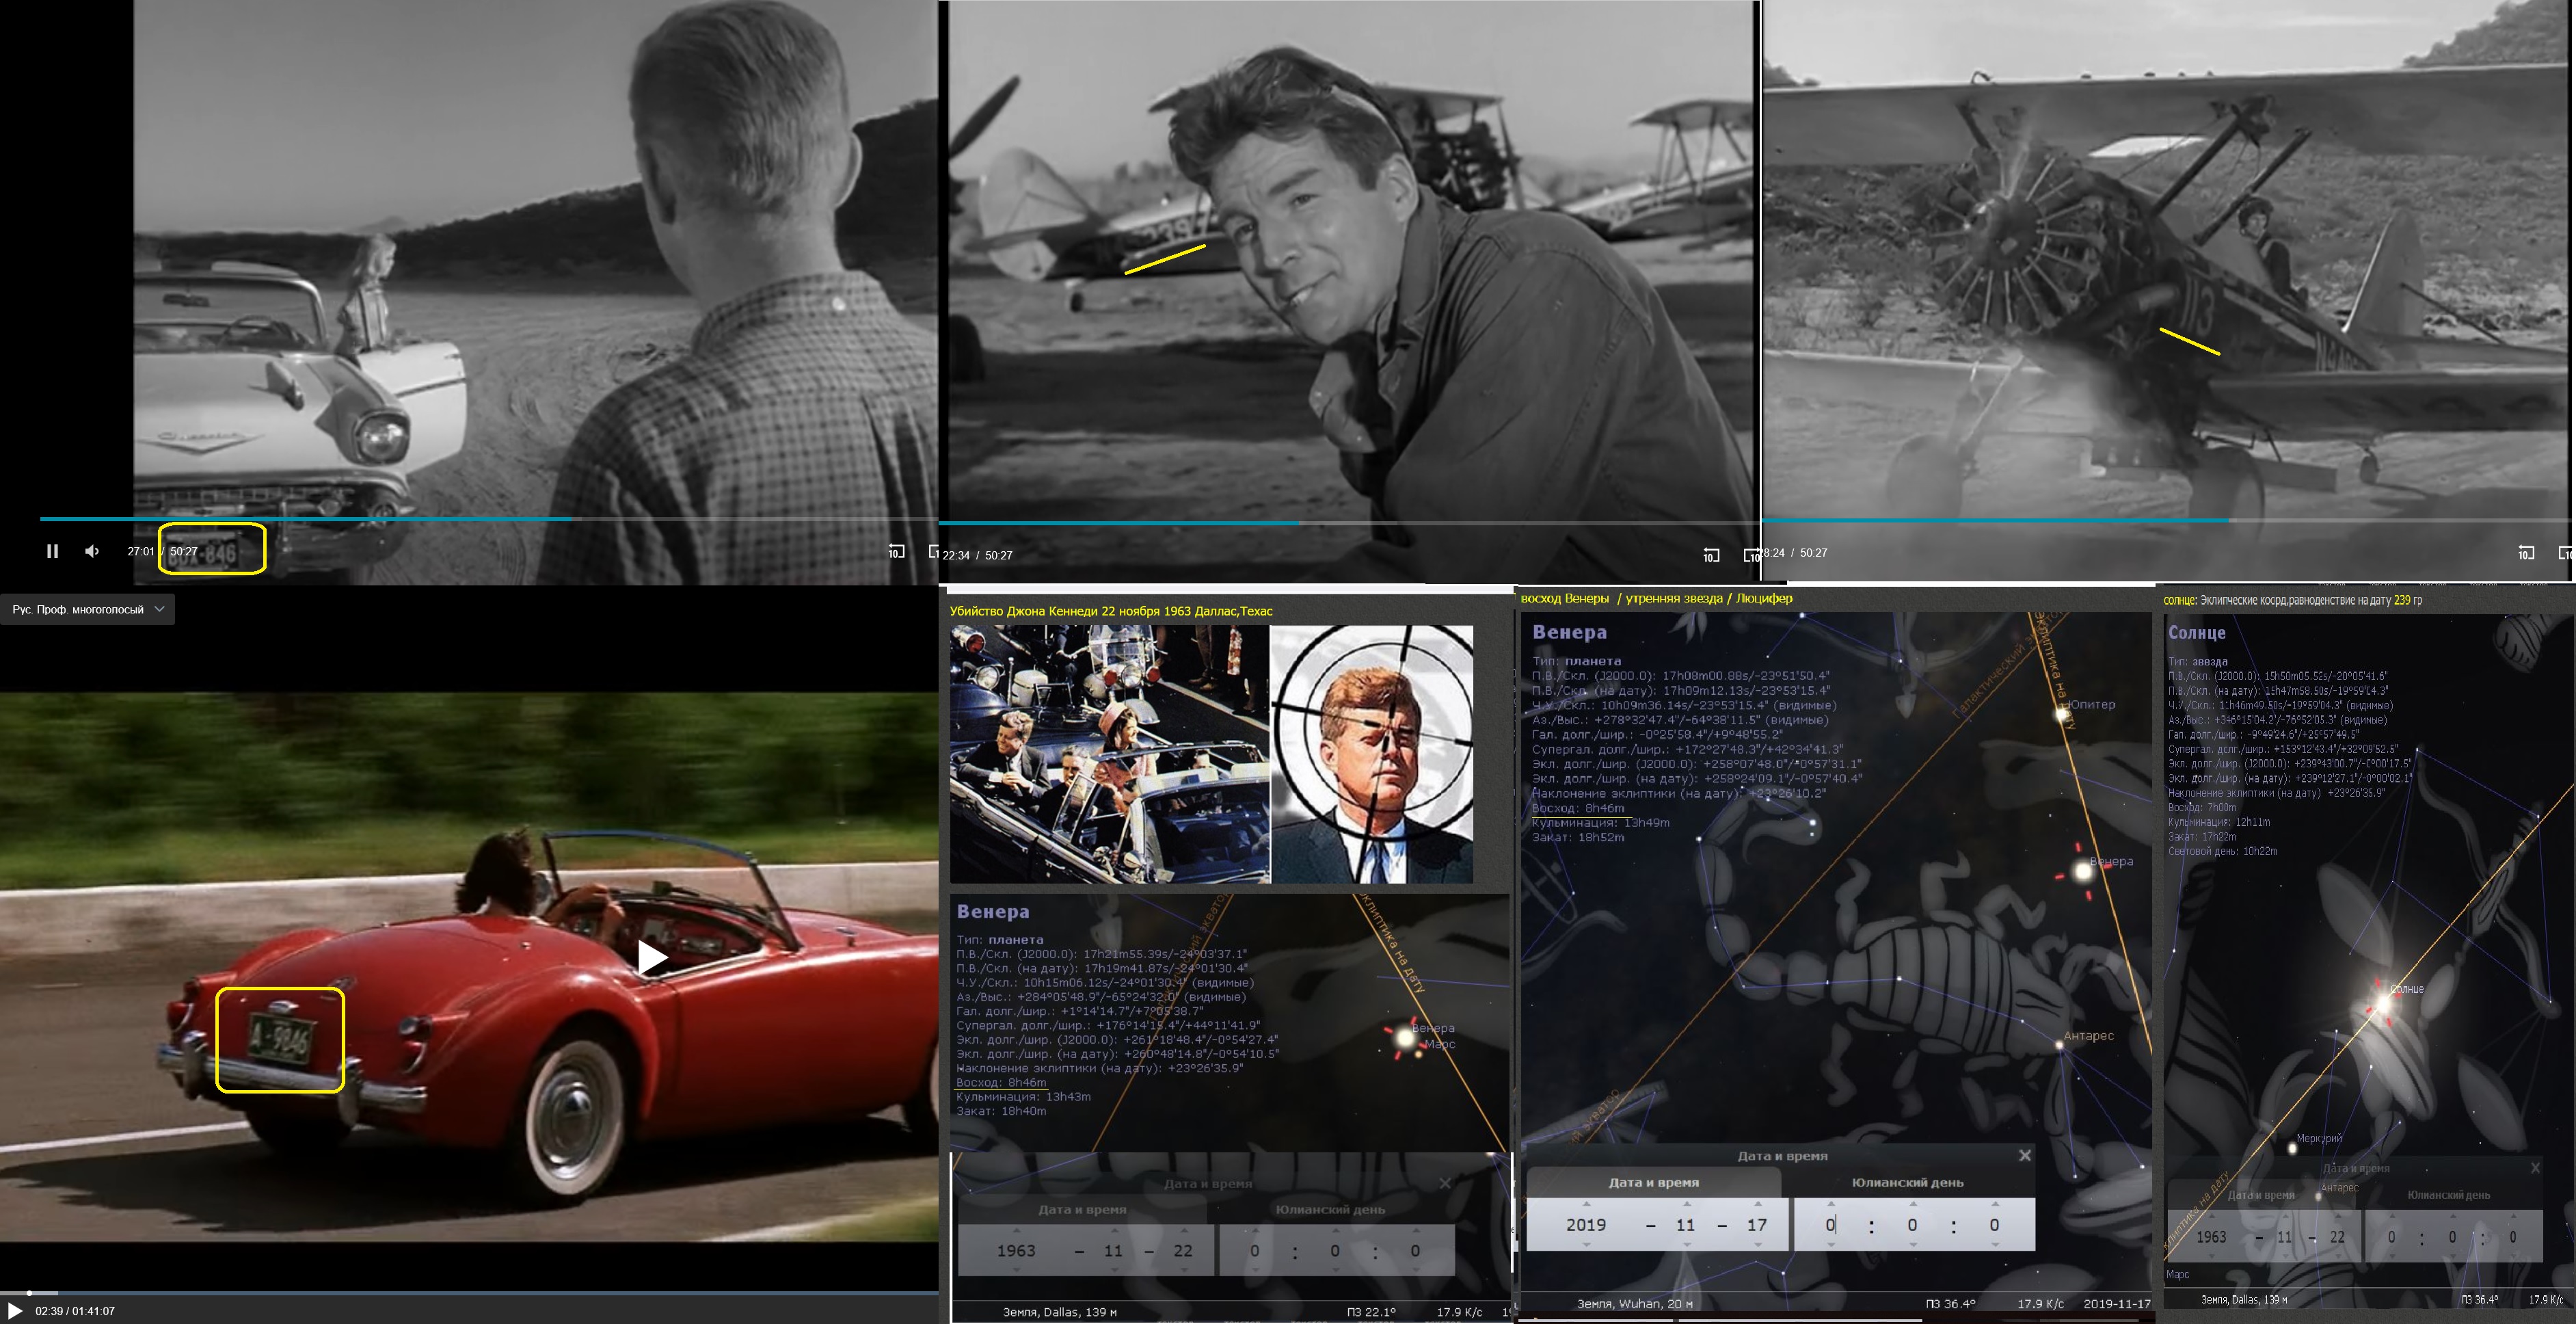This screenshot has width=2576, height=1324.
Task: Open the Юлианский день tab in the Venus Dallas window
Action: click(x=1330, y=1209)
